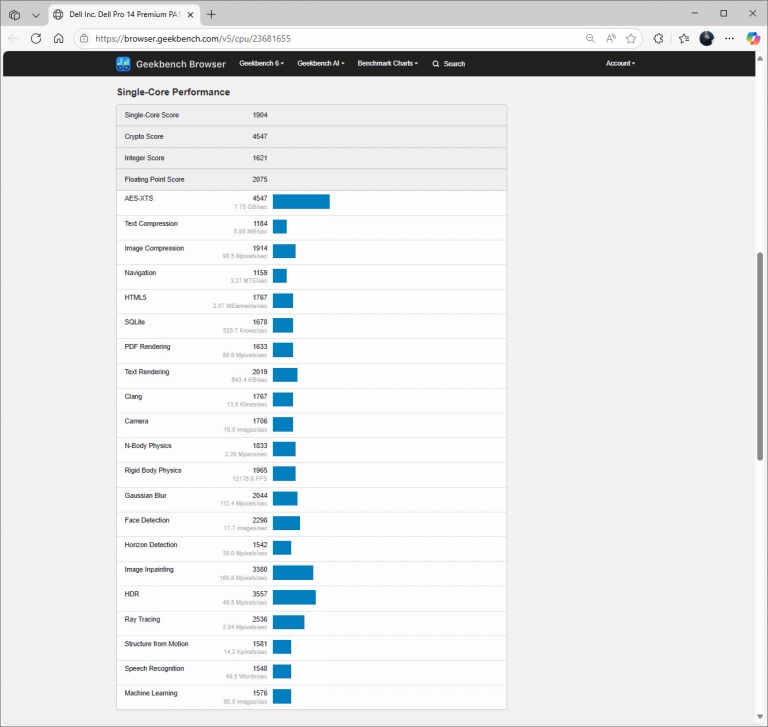768x727 pixels.
Task: Expand the Account menu
Action: click(620, 64)
